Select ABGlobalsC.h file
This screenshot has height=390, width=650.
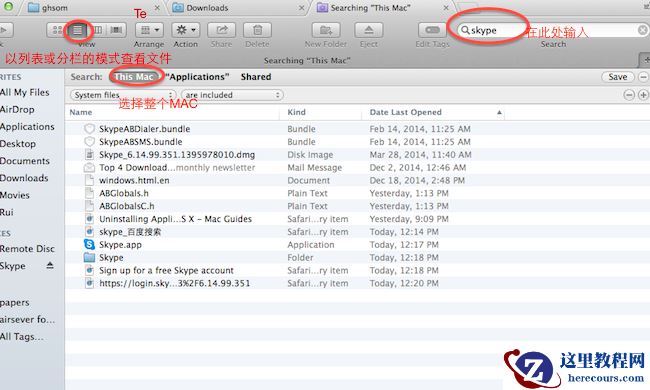tap(127, 206)
